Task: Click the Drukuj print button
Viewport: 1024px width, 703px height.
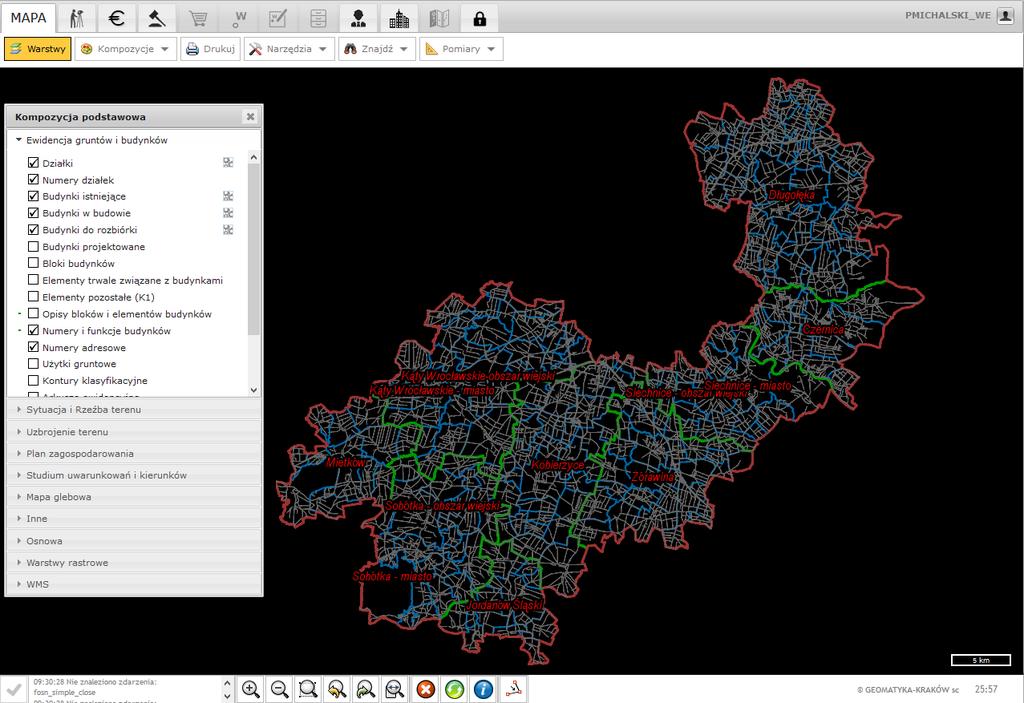Action: point(210,49)
